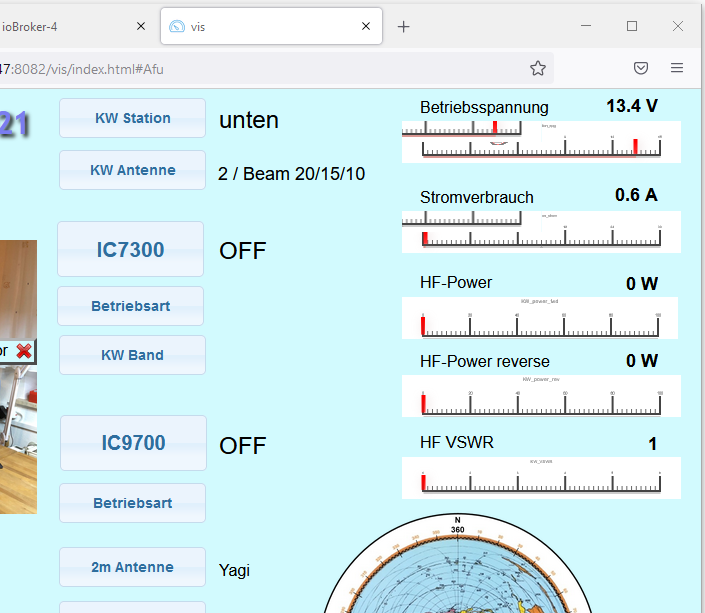Switch to the ioBroker-4 tab
This screenshot has width=705, height=613.
[x=74, y=26]
